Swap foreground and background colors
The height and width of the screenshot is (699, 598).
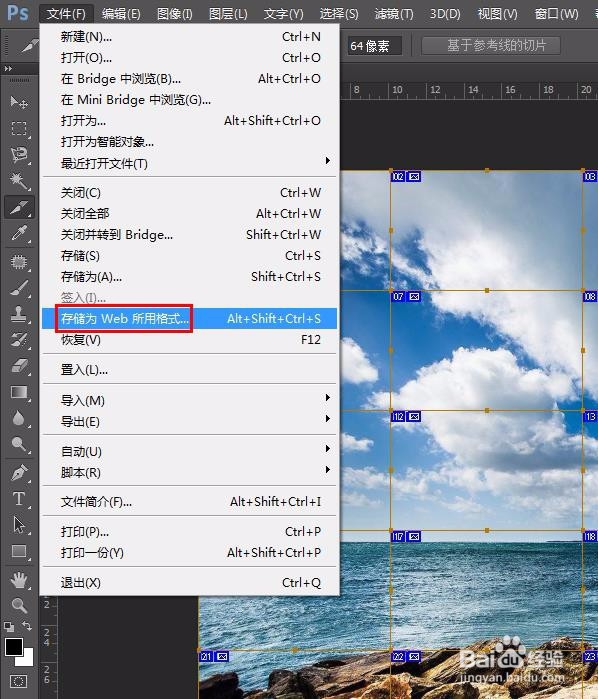click(27, 626)
